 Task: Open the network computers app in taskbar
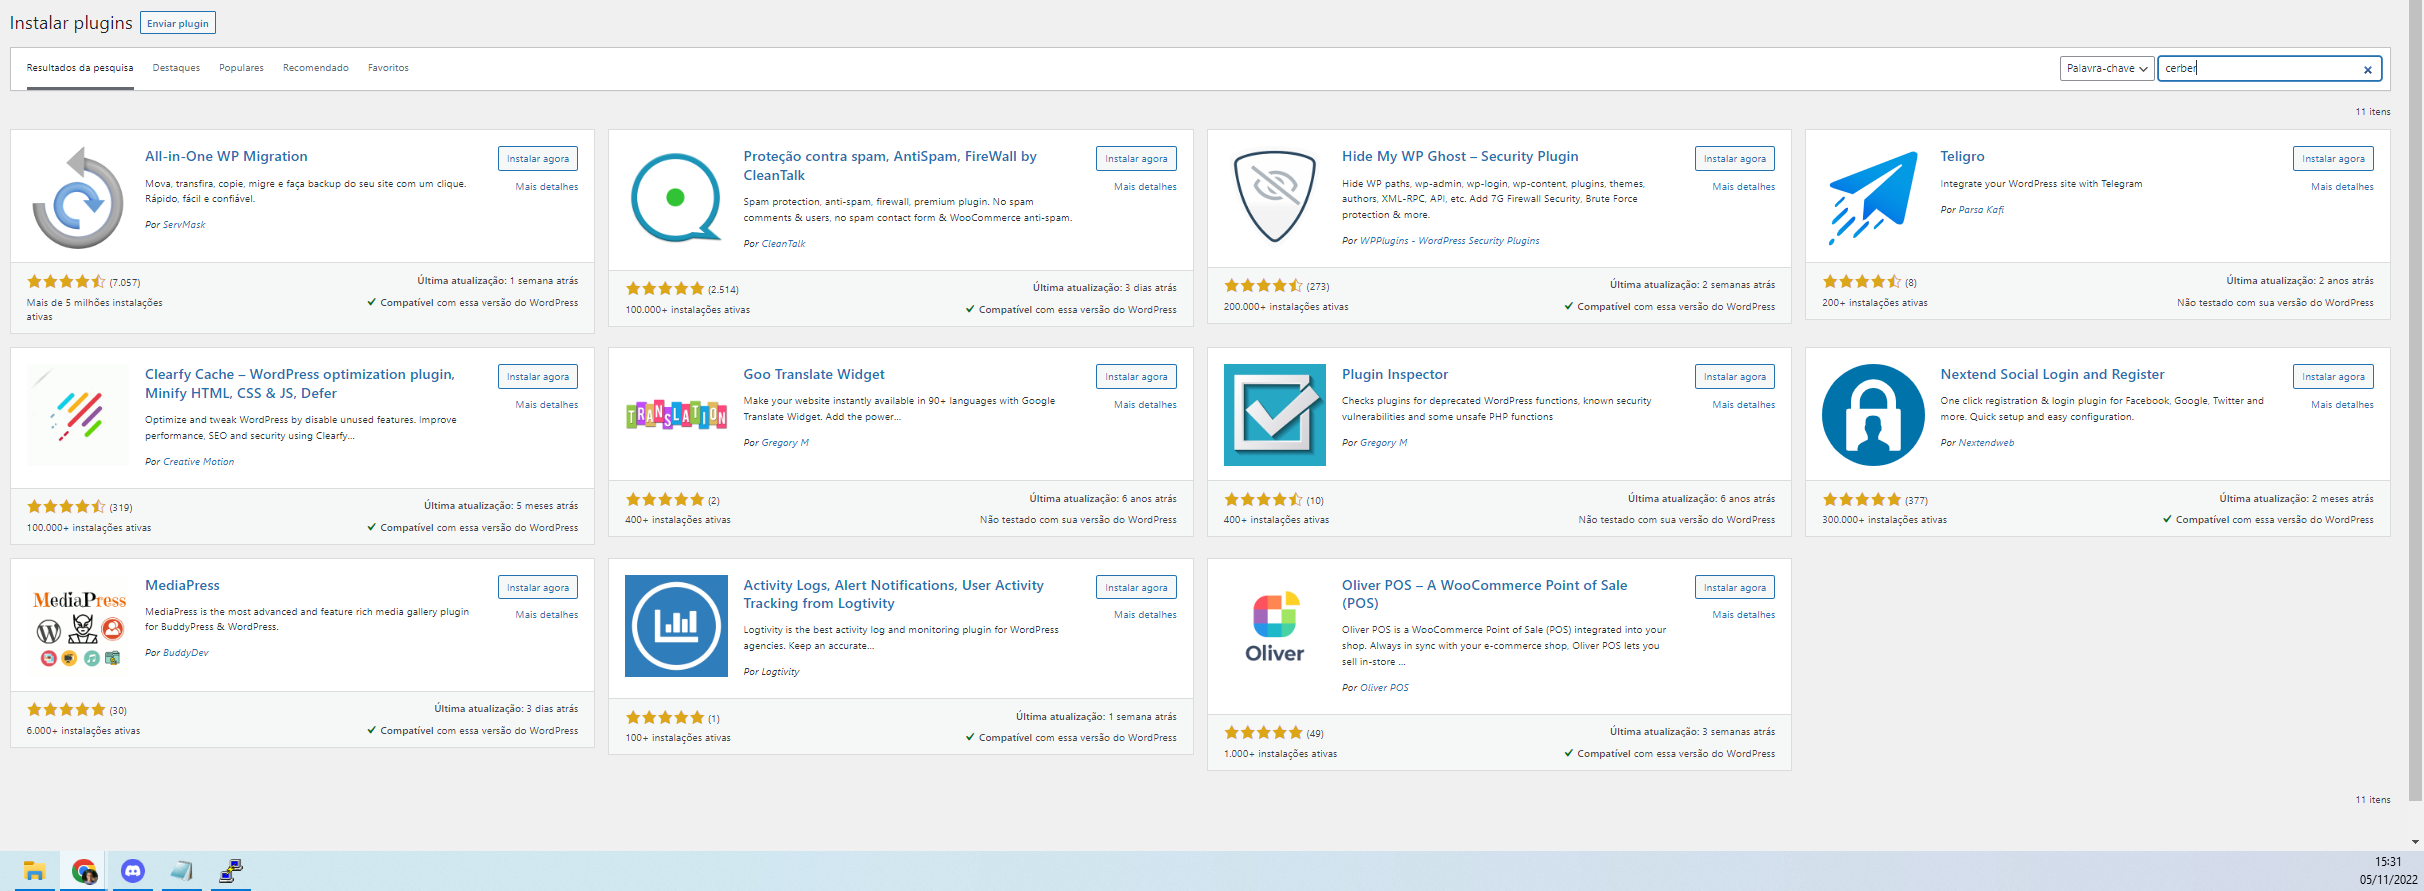[231, 871]
